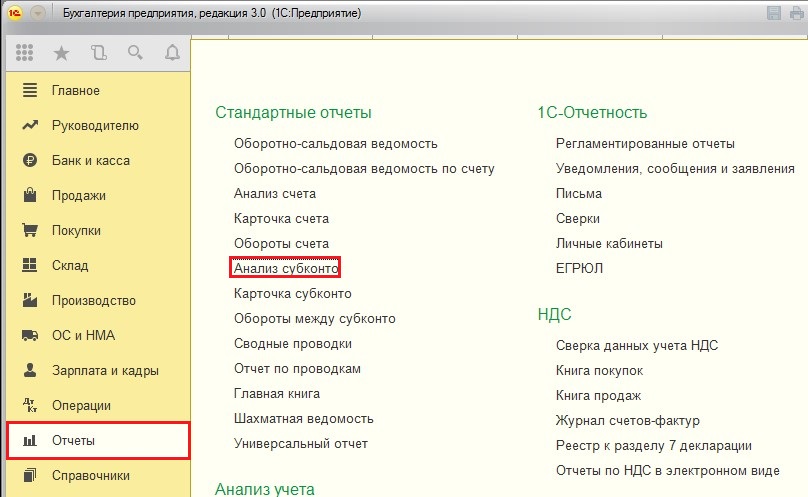
Task: Open Уведомления, сообщения и заявления
Action: 675,169
